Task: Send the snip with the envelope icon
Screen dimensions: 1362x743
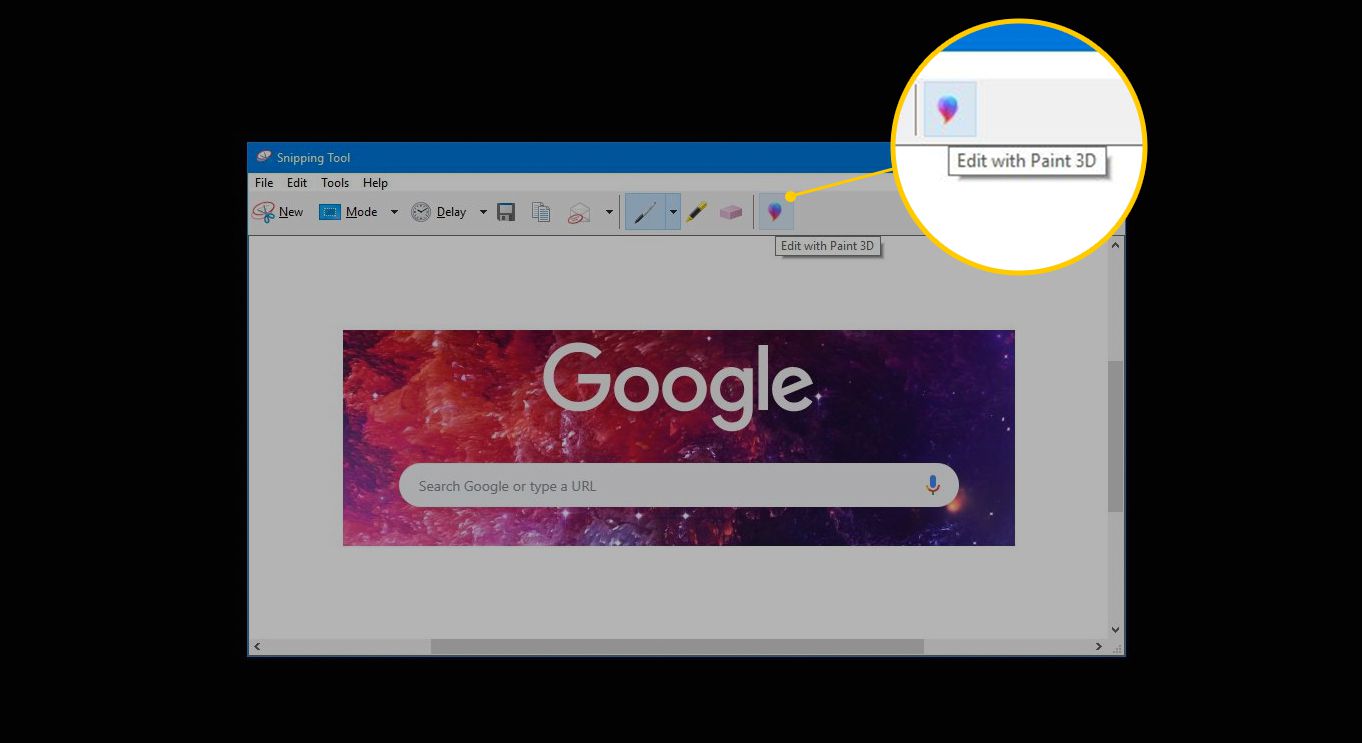Action: point(579,212)
